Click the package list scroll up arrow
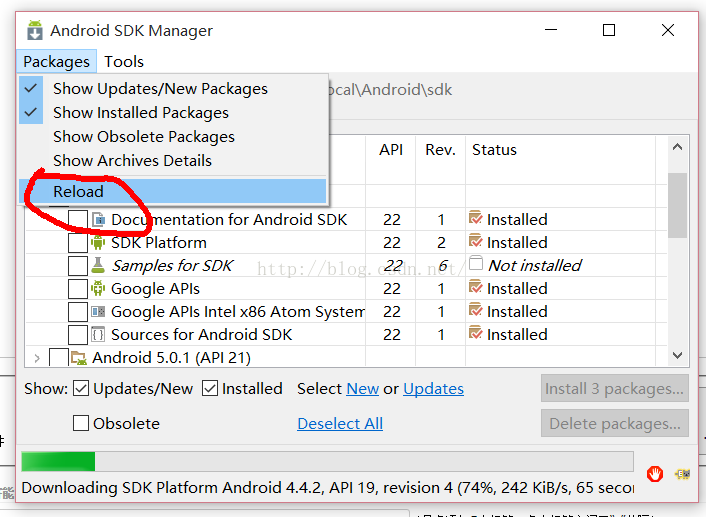Screen dimensions: 706x517 click(677, 147)
